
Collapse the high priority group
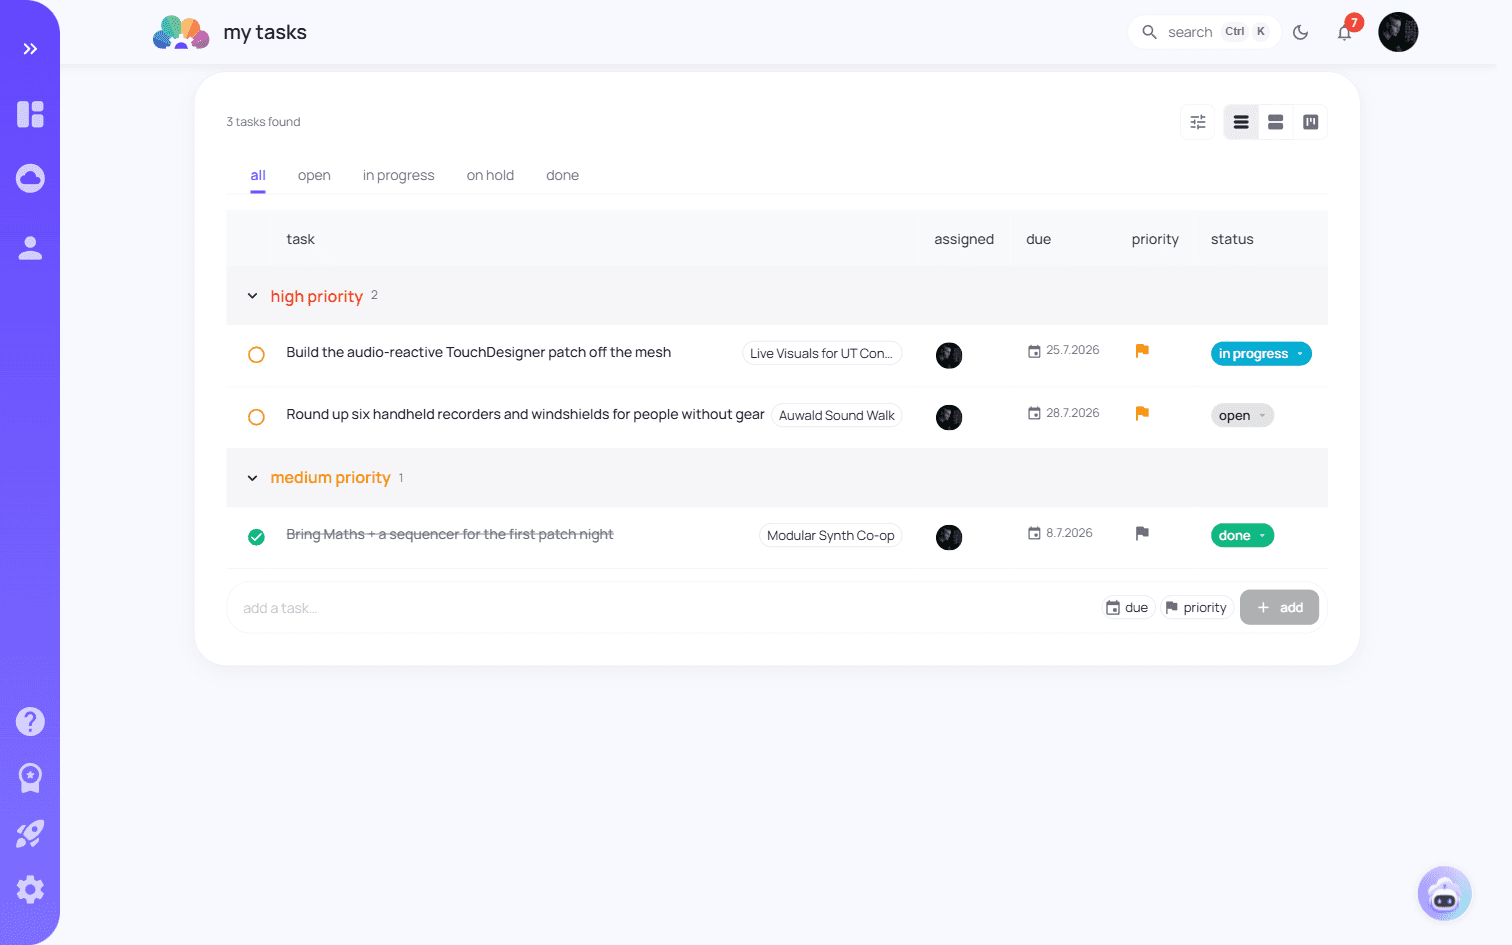252,296
